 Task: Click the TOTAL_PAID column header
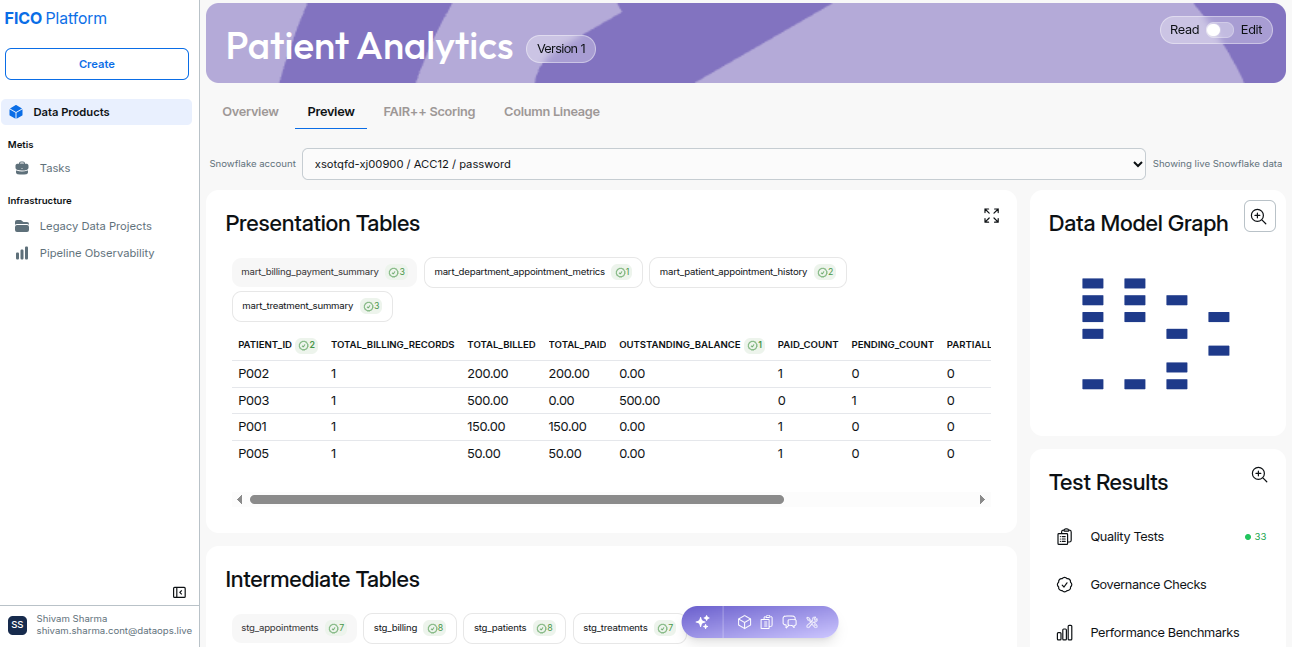click(x=577, y=345)
